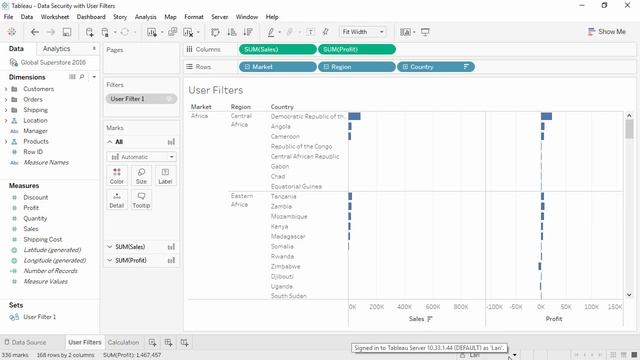Image resolution: width=640 pixels, height=360 pixels.
Task: Click the sort descending icon
Action: [248, 32]
